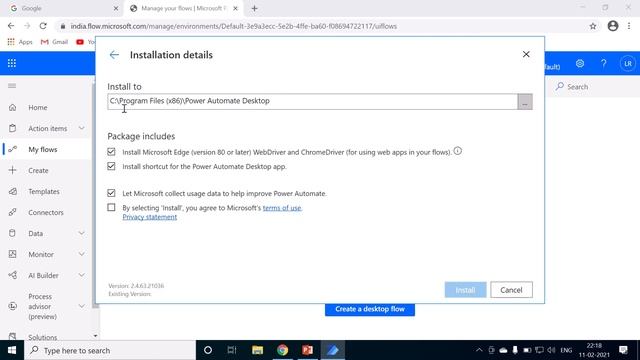640x360 pixels.
Task: Open Solutions in sidebar
Action: pyautogui.click(x=42, y=337)
